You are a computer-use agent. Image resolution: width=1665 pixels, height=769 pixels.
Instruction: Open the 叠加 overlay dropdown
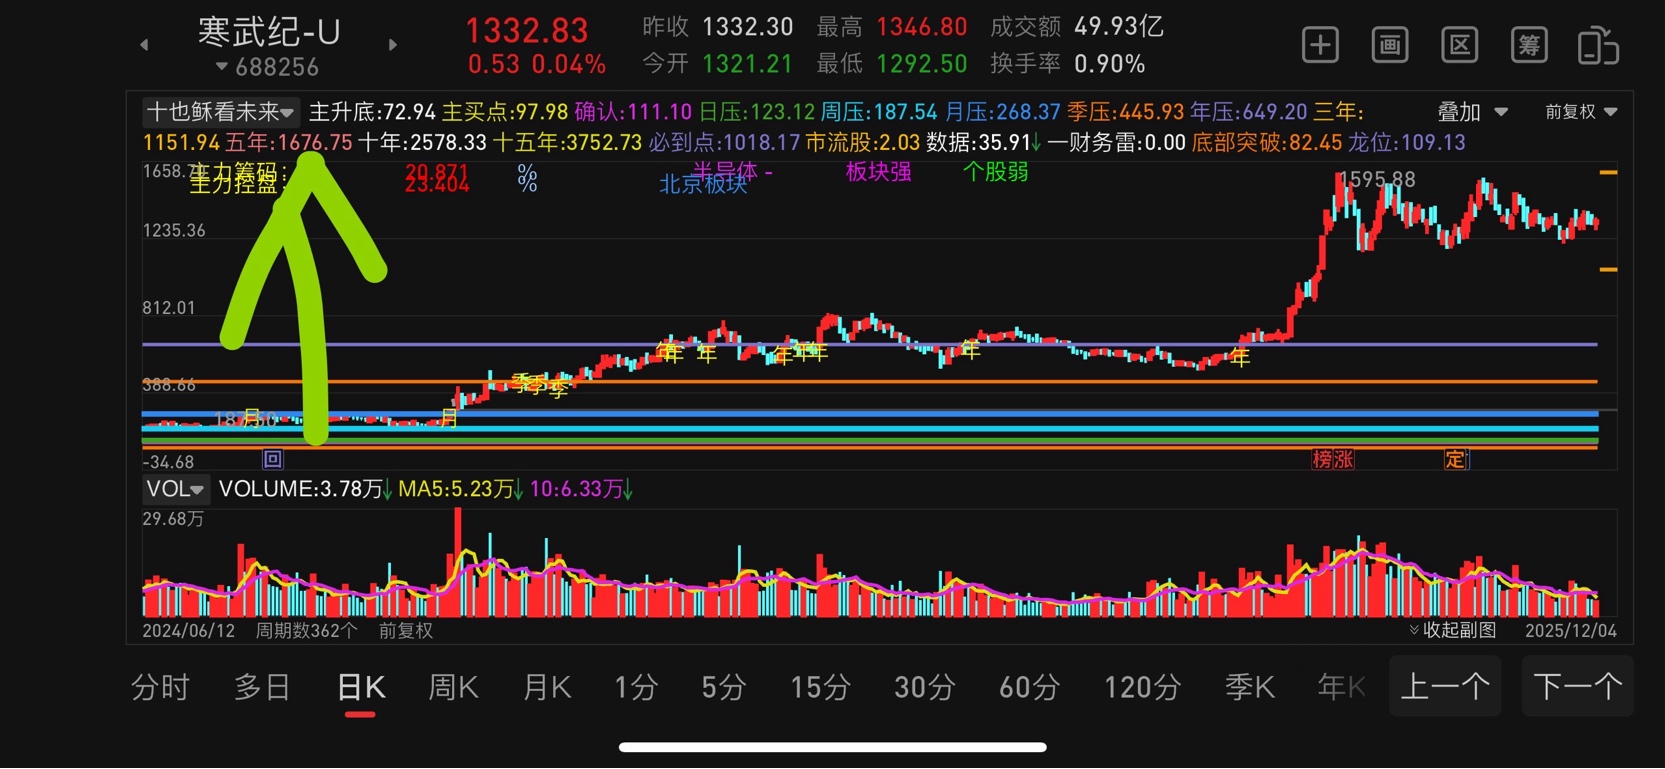coord(1471,112)
